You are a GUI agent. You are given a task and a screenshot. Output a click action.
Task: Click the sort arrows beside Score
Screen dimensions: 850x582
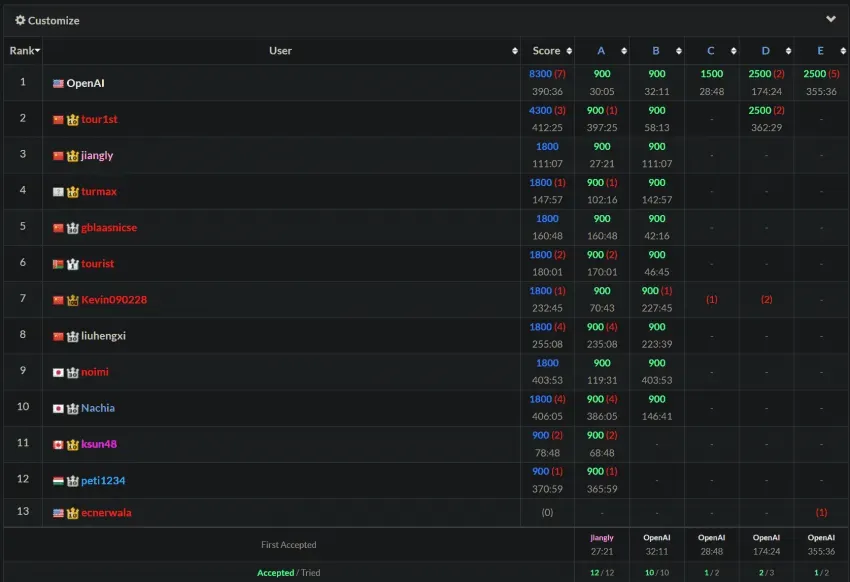pos(569,51)
